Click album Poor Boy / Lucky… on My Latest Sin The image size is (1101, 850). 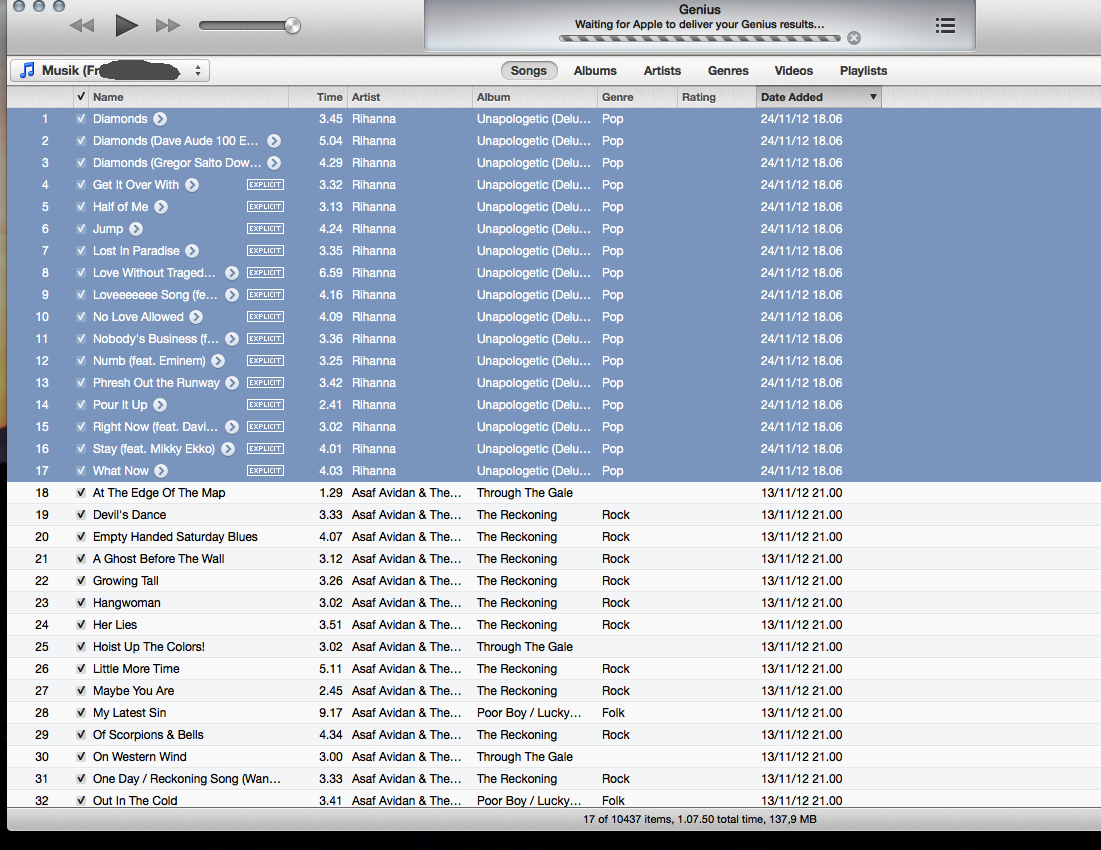click(x=529, y=712)
